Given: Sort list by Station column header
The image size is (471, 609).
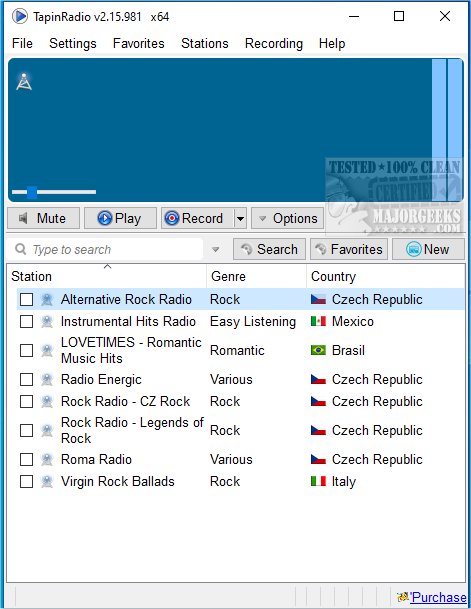Looking at the screenshot, I should click(106, 276).
